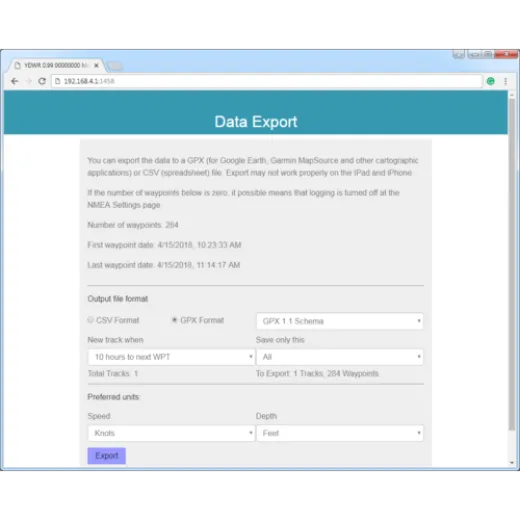Click the green extension icon
Image resolution: width=520 pixels, height=520 pixels.
490,81
